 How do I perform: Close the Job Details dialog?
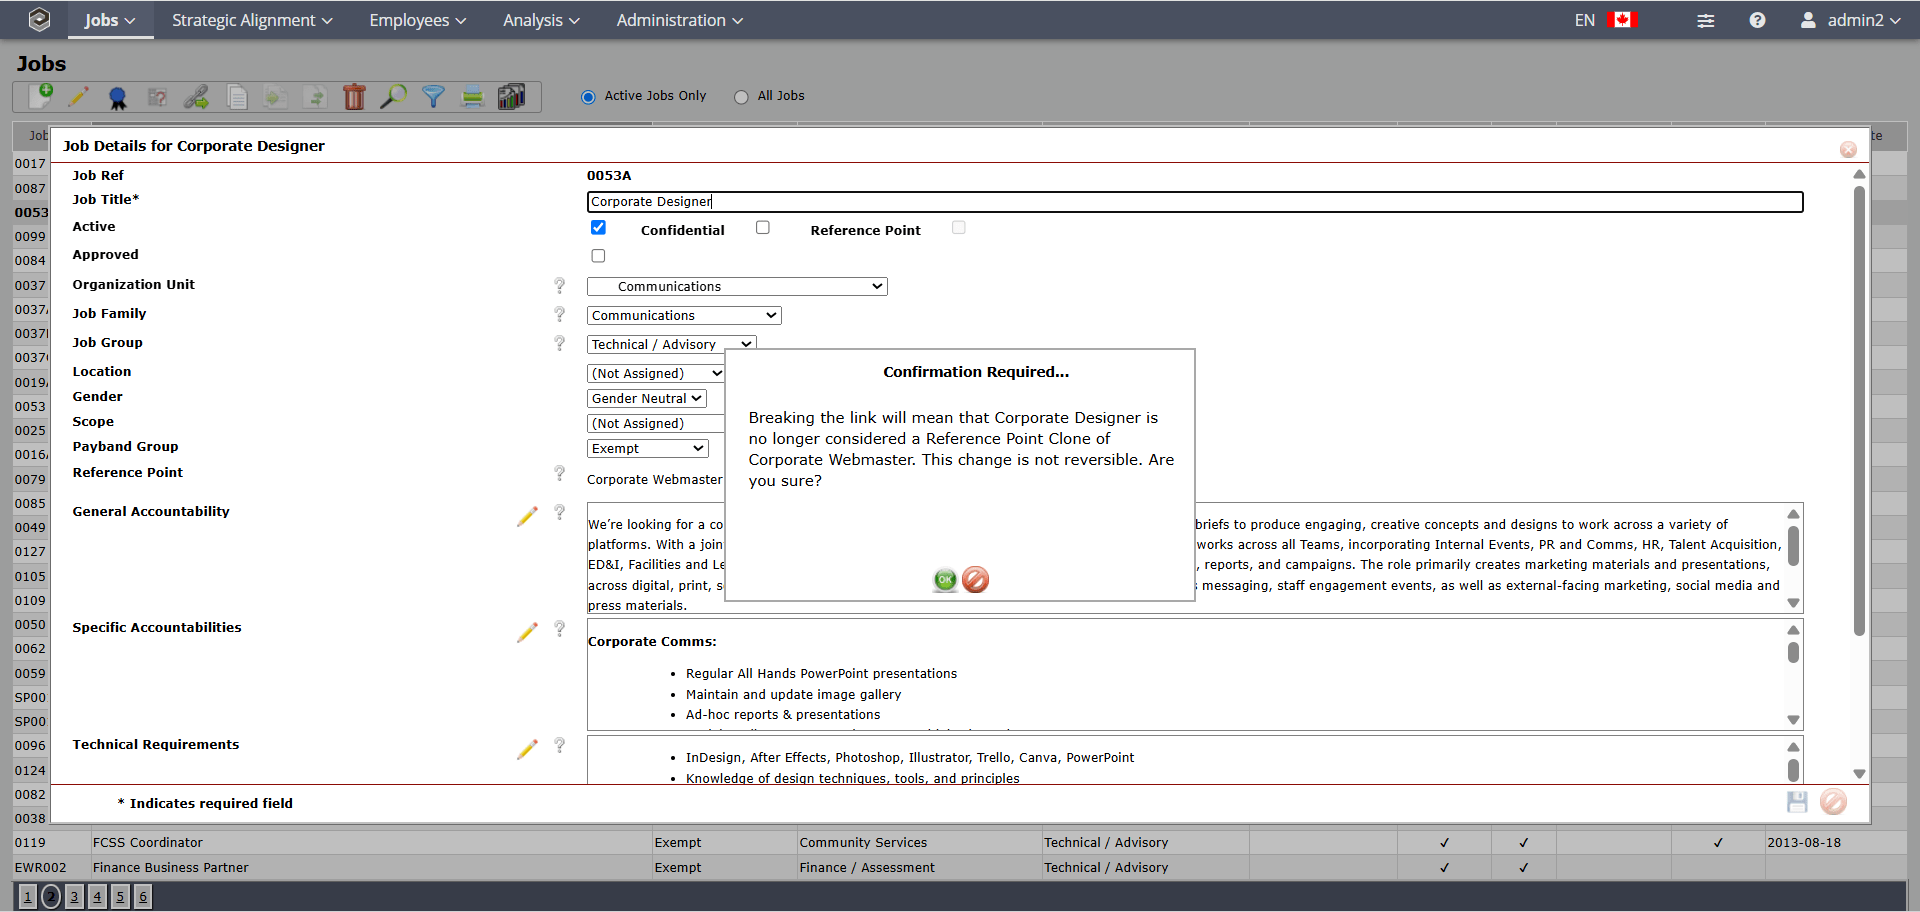coord(1848,149)
